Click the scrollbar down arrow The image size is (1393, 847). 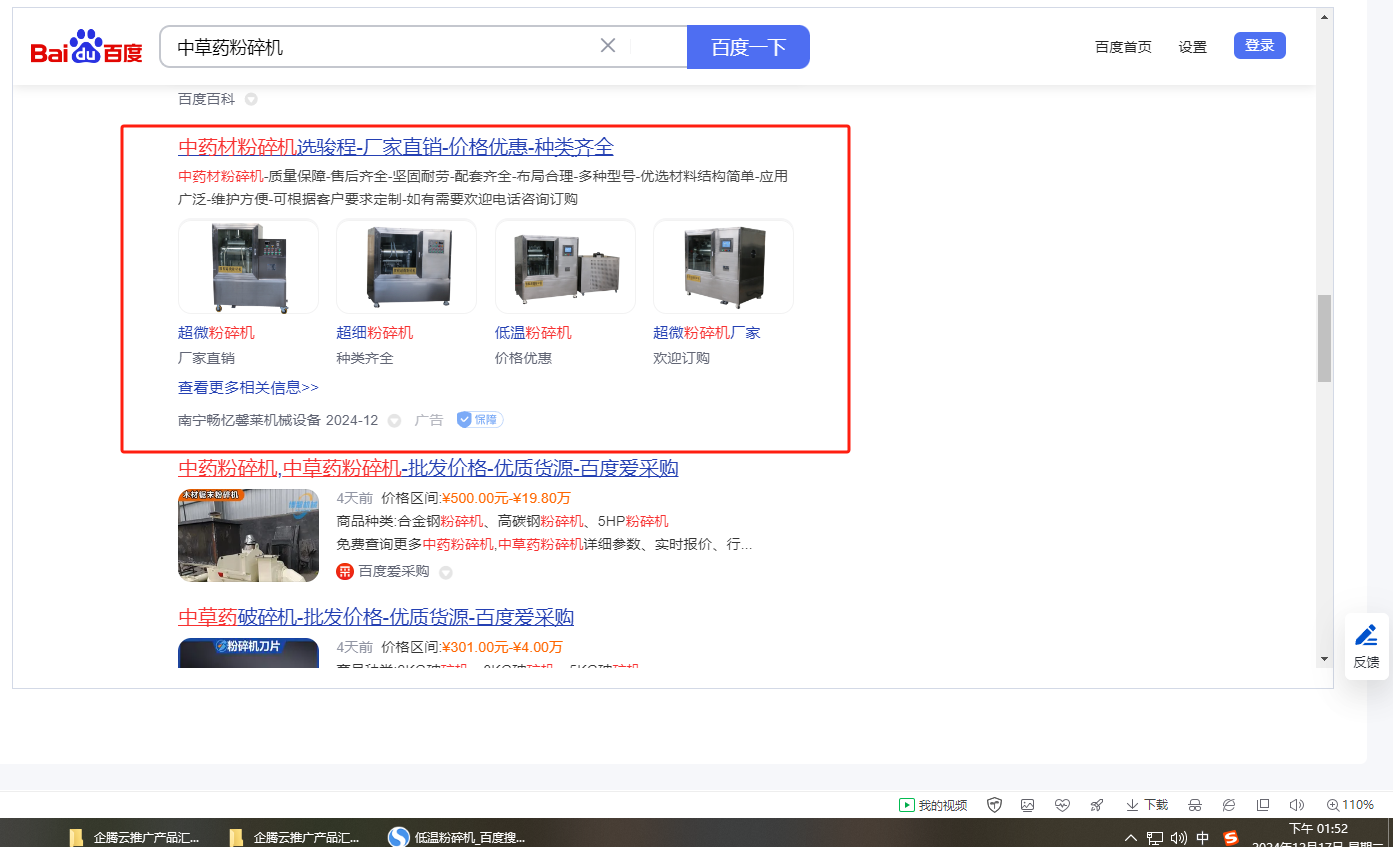coord(1324,659)
